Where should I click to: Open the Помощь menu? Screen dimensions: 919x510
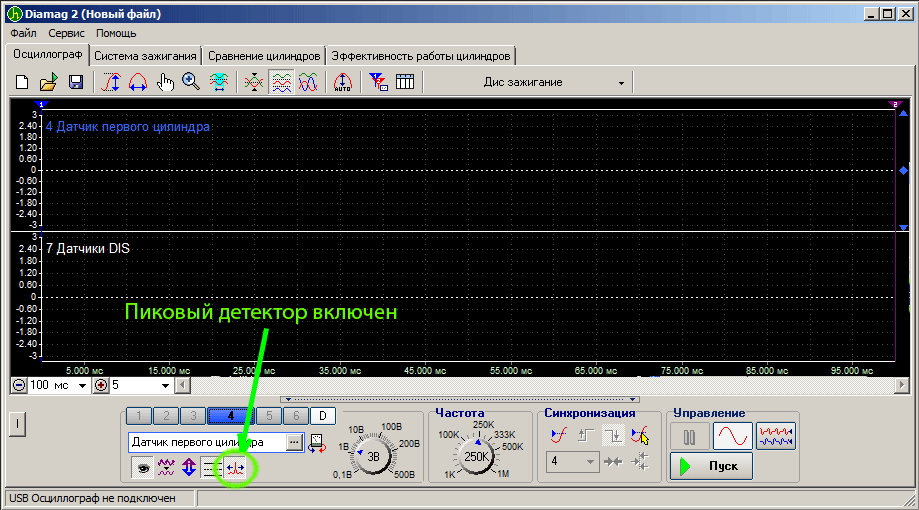tap(116, 33)
